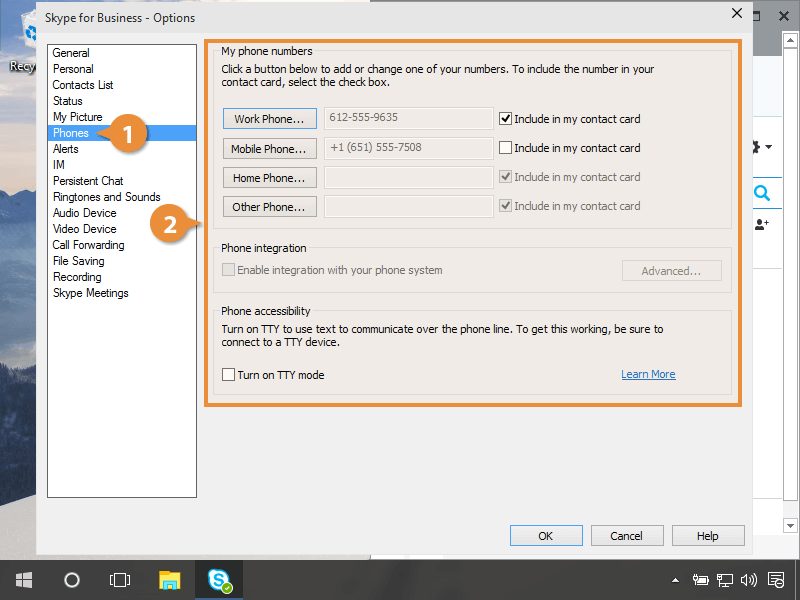Open File Explorer from the taskbar
Screen dimensions: 800x600
(170, 579)
